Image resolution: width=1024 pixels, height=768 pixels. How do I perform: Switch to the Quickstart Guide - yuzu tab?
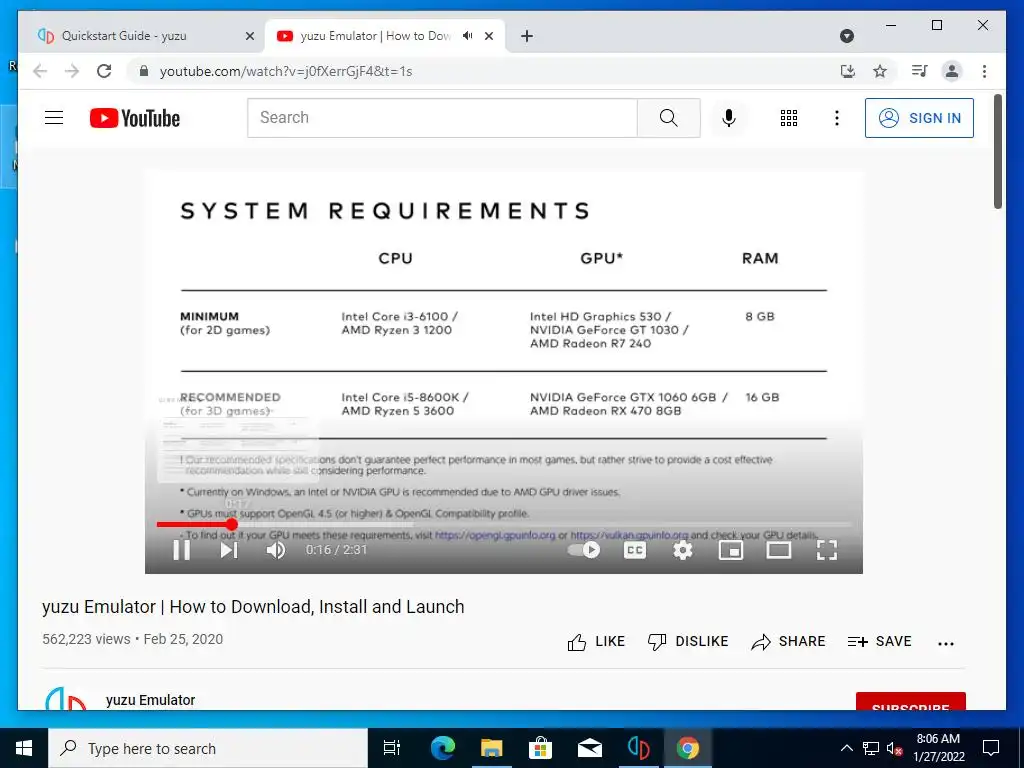[124, 36]
